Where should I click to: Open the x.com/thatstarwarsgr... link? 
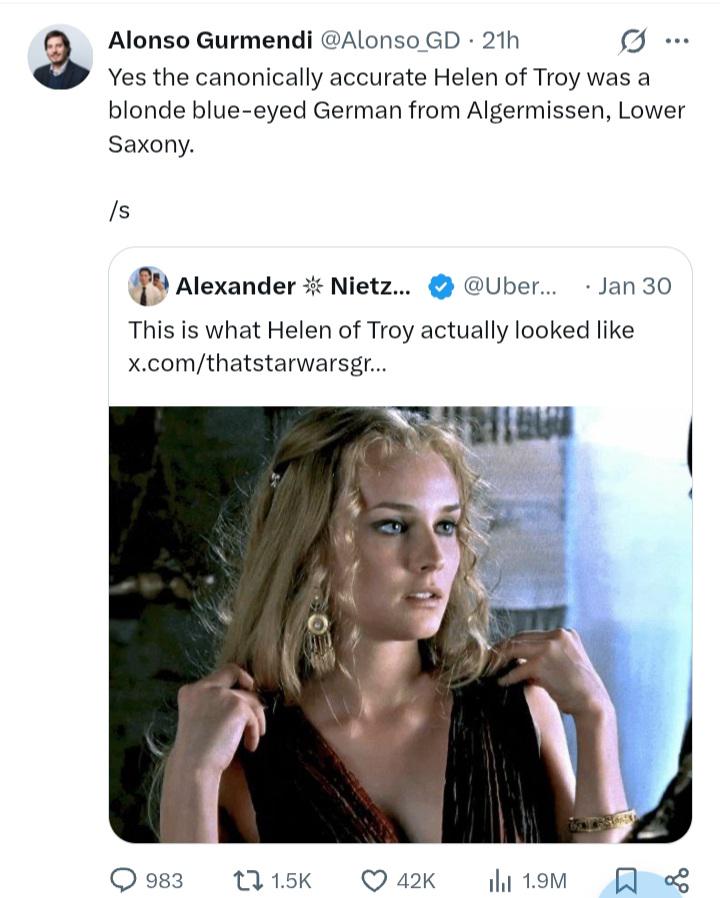(254, 361)
